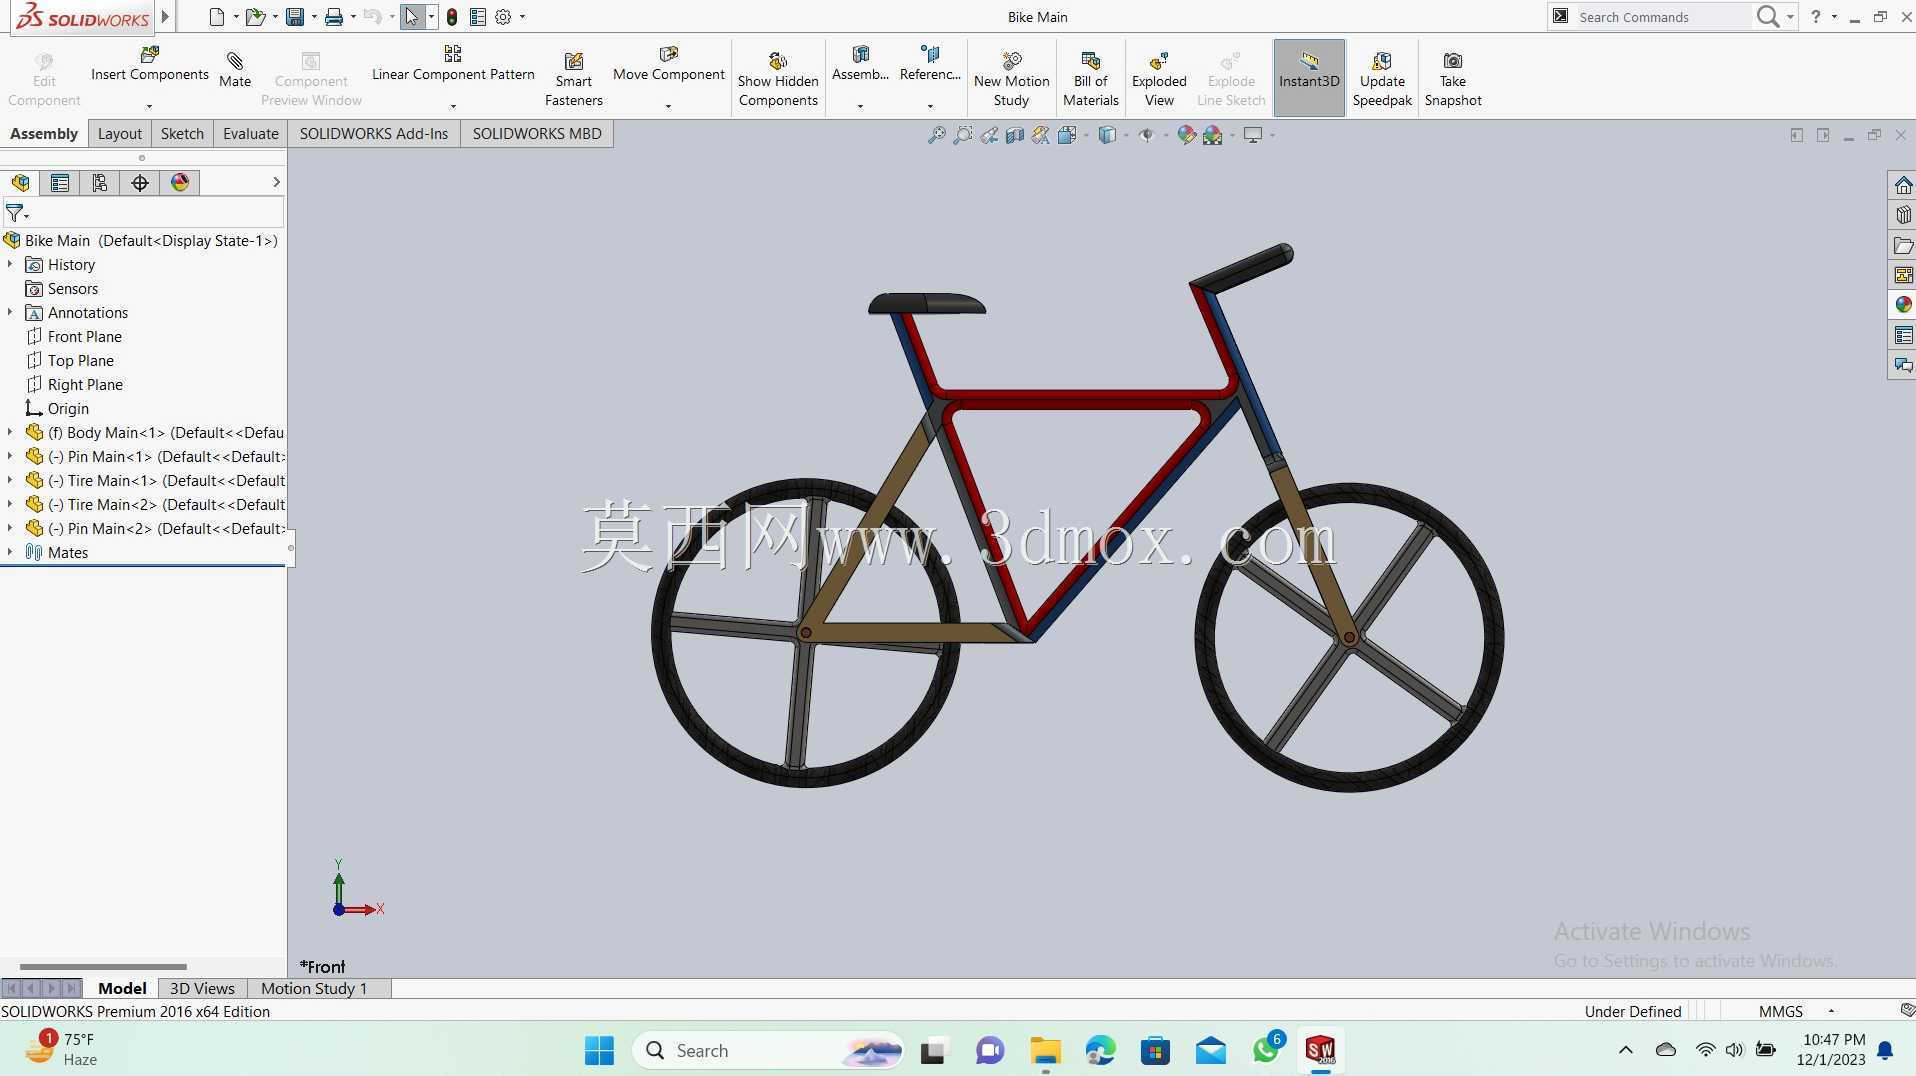This screenshot has height=1076, width=1916.
Task: Switch to the Layout tab
Action: pos(120,133)
